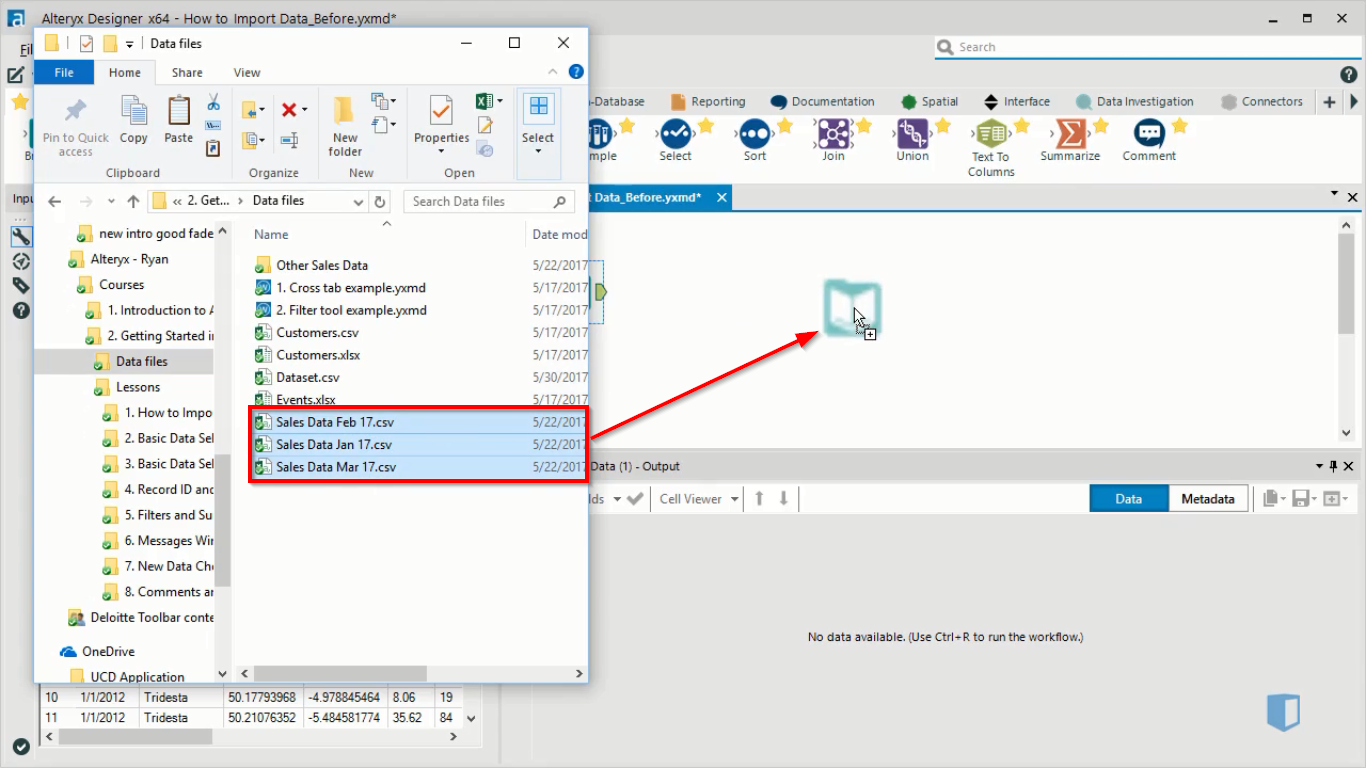Click the Annotation tag icon in left panel
This screenshot has width=1366, height=768.
[22, 285]
